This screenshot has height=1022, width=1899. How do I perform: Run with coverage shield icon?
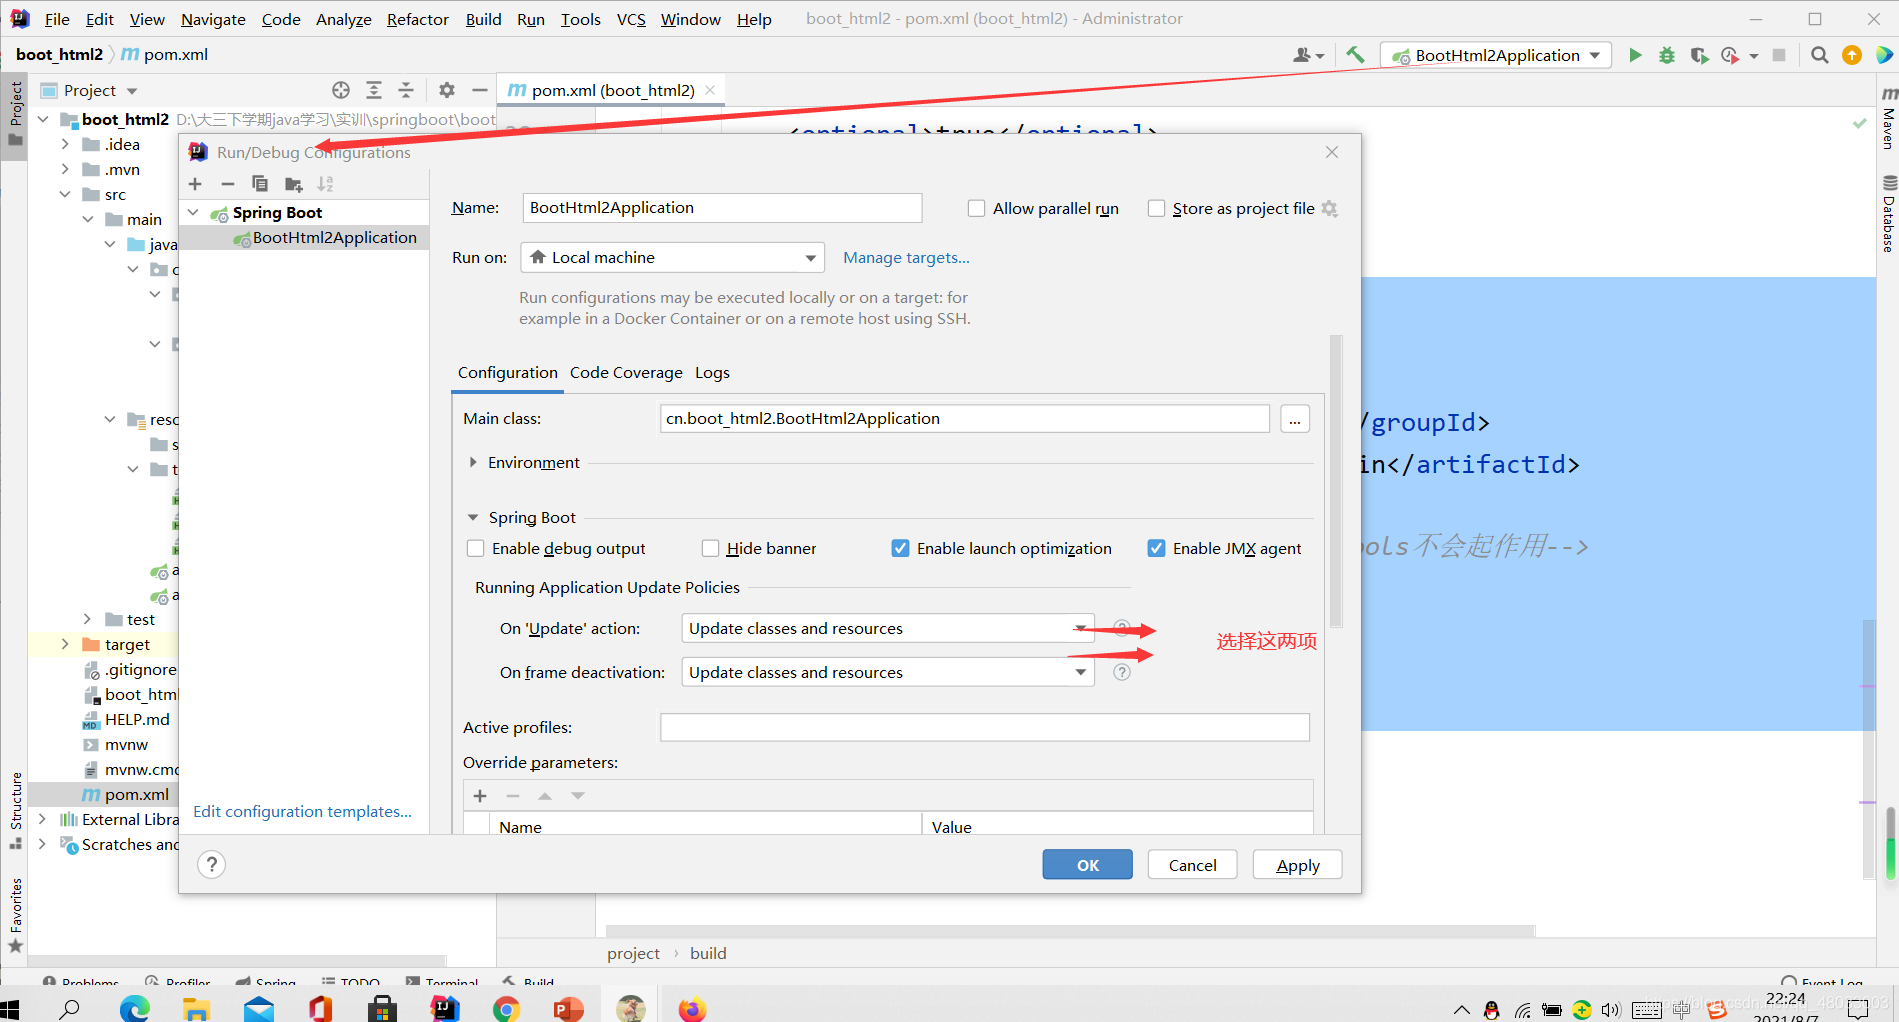[1698, 55]
